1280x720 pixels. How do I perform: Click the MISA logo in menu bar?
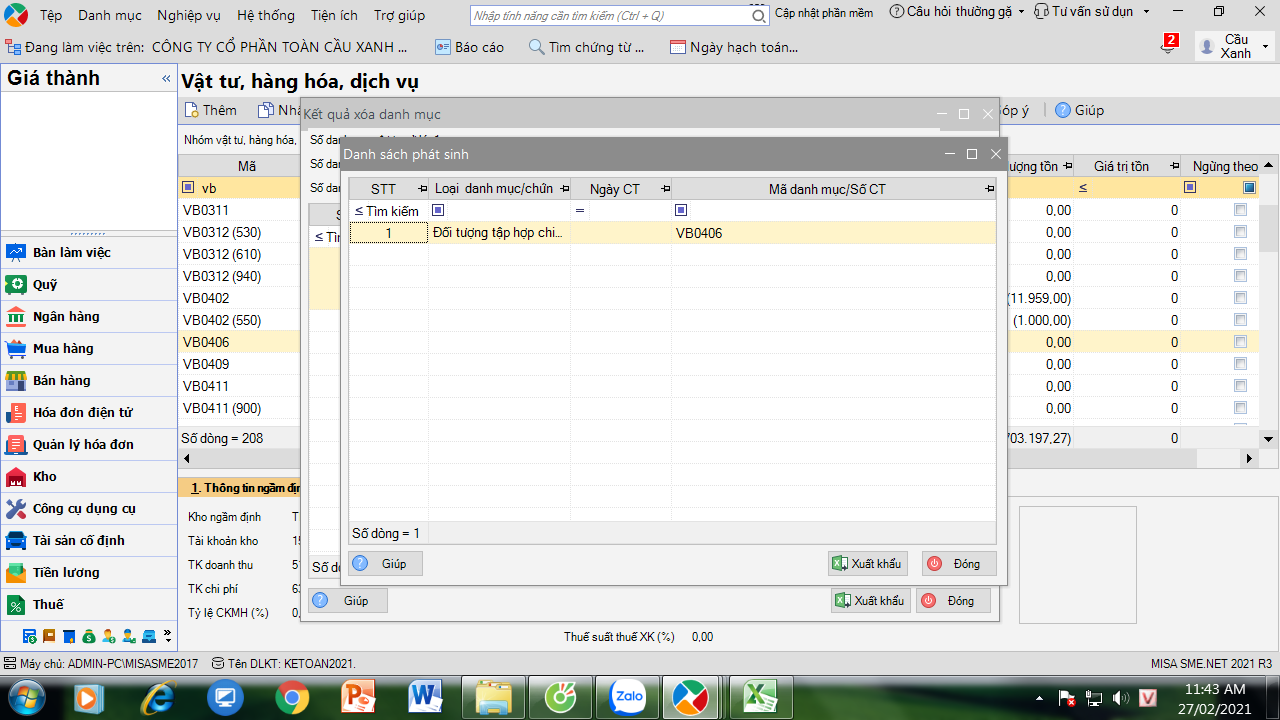[16, 15]
